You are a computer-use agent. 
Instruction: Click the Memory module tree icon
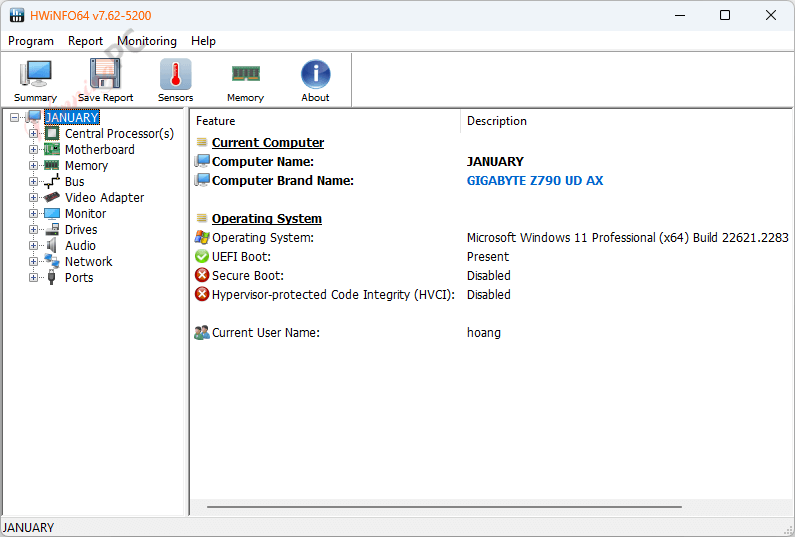52,165
